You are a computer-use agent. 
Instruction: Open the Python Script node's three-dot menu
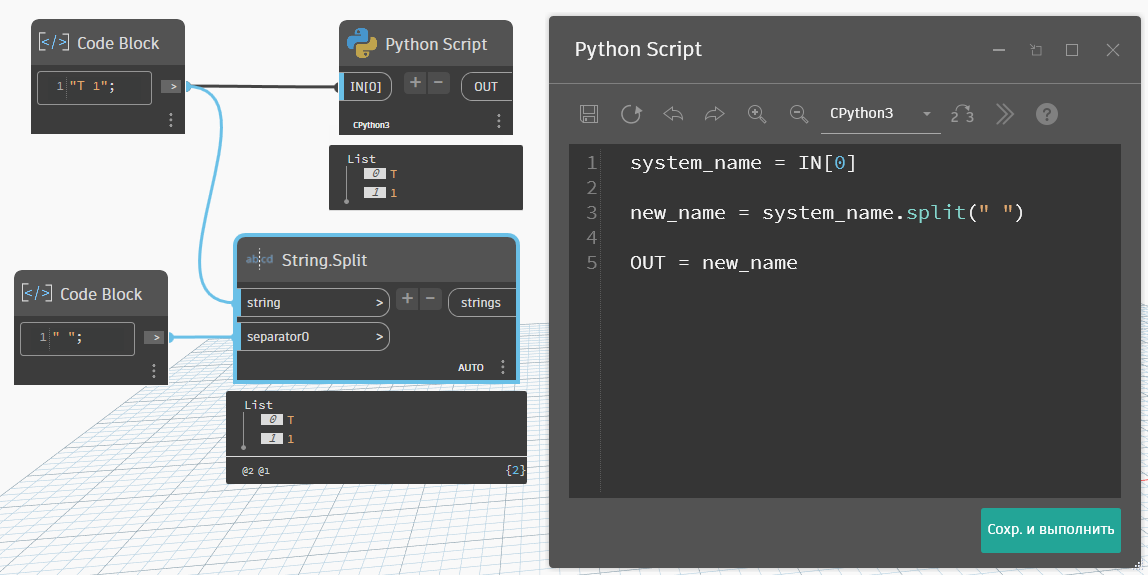[x=499, y=120]
